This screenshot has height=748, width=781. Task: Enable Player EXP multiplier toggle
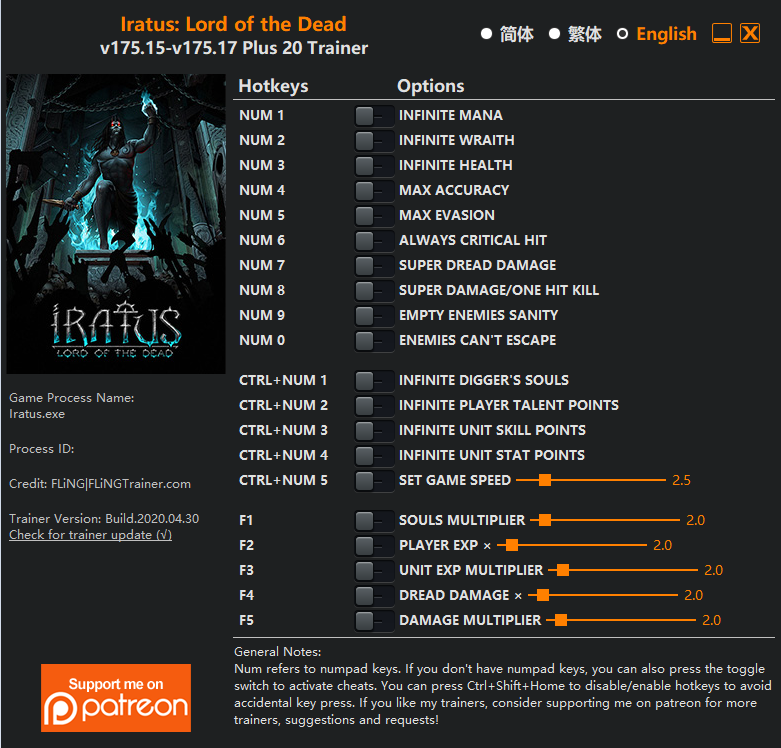pos(374,546)
